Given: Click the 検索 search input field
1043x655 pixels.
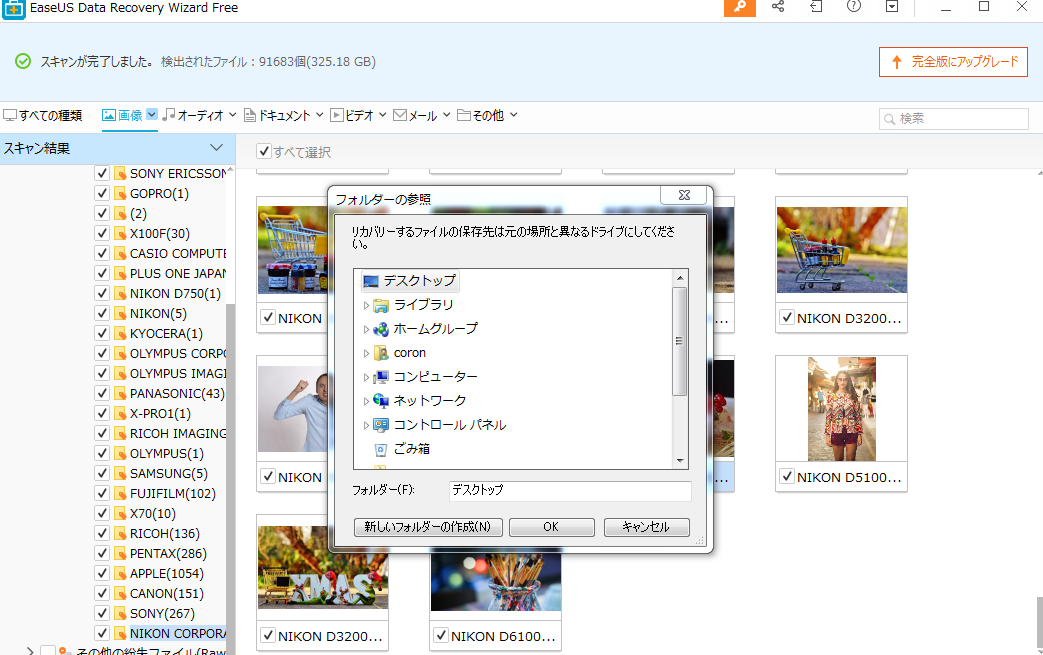Looking at the screenshot, I should pyautogui.click(x=954, y=119).
